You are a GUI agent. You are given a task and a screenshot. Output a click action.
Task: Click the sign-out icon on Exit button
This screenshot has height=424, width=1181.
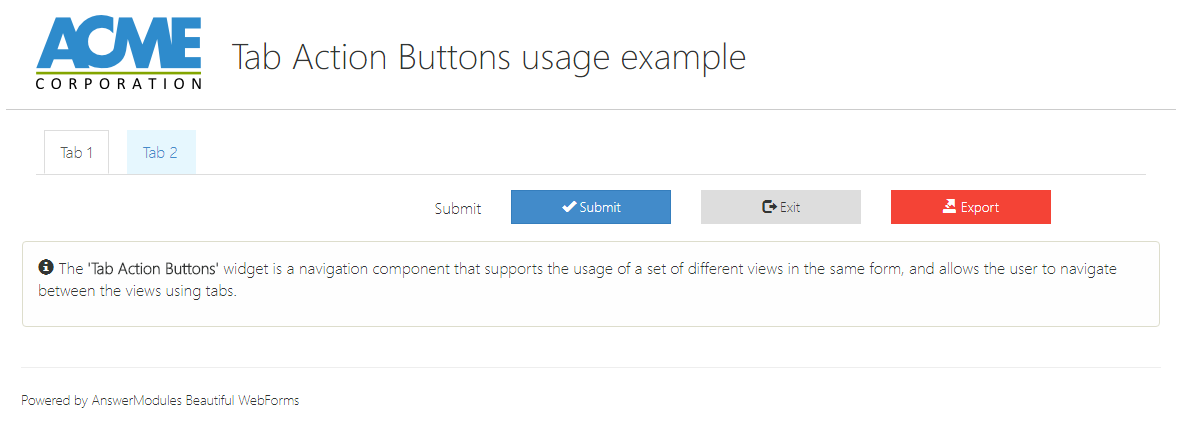point(769,207)
